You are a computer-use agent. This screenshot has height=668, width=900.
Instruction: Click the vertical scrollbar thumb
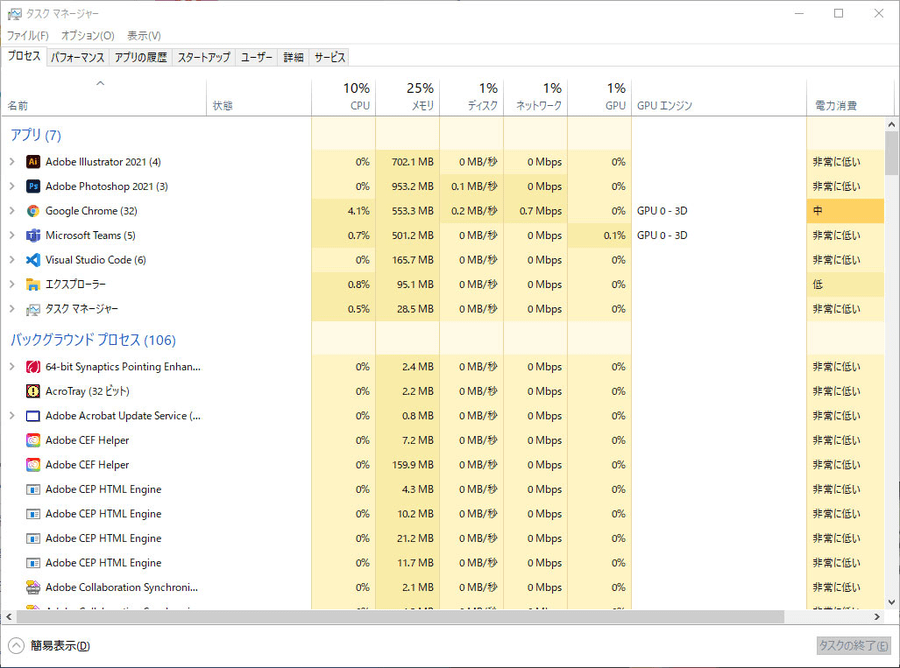(891, 153)
